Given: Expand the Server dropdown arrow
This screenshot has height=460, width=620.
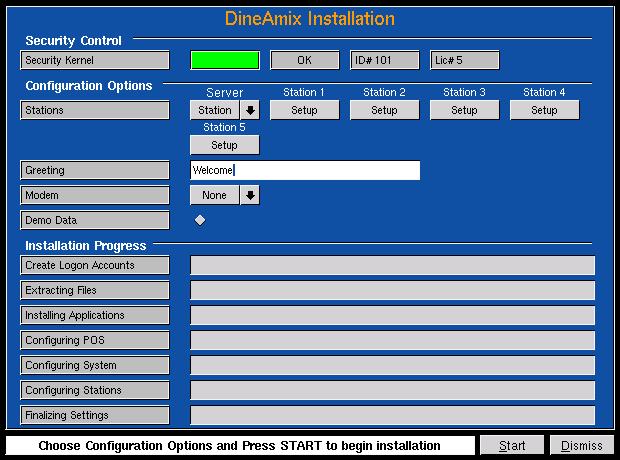Looking at the screenshot, I should coord(250,110).
